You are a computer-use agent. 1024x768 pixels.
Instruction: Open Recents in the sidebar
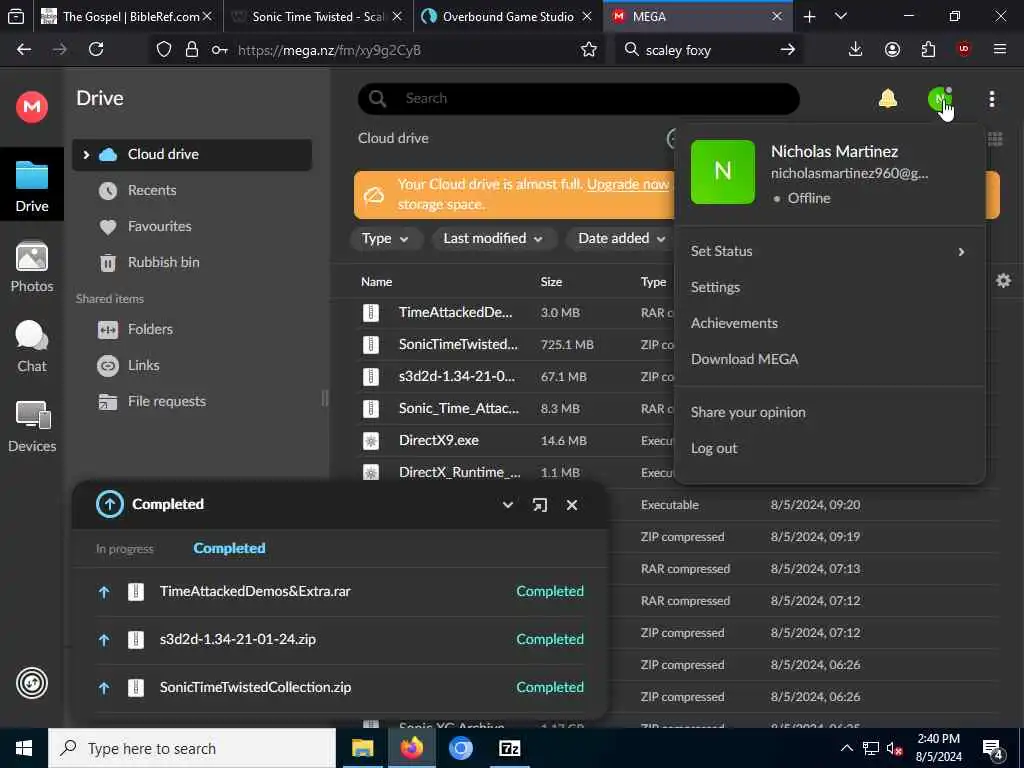point(152,191)
